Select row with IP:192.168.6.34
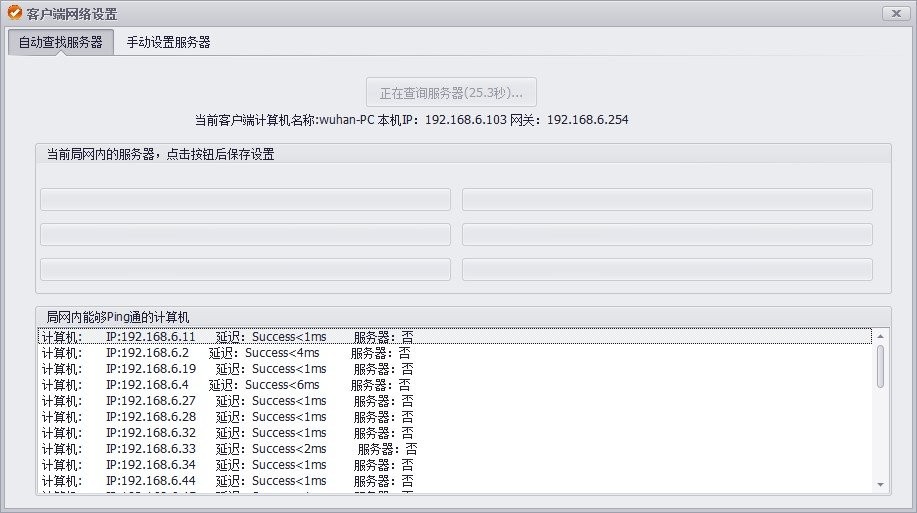 click(455, 464)
